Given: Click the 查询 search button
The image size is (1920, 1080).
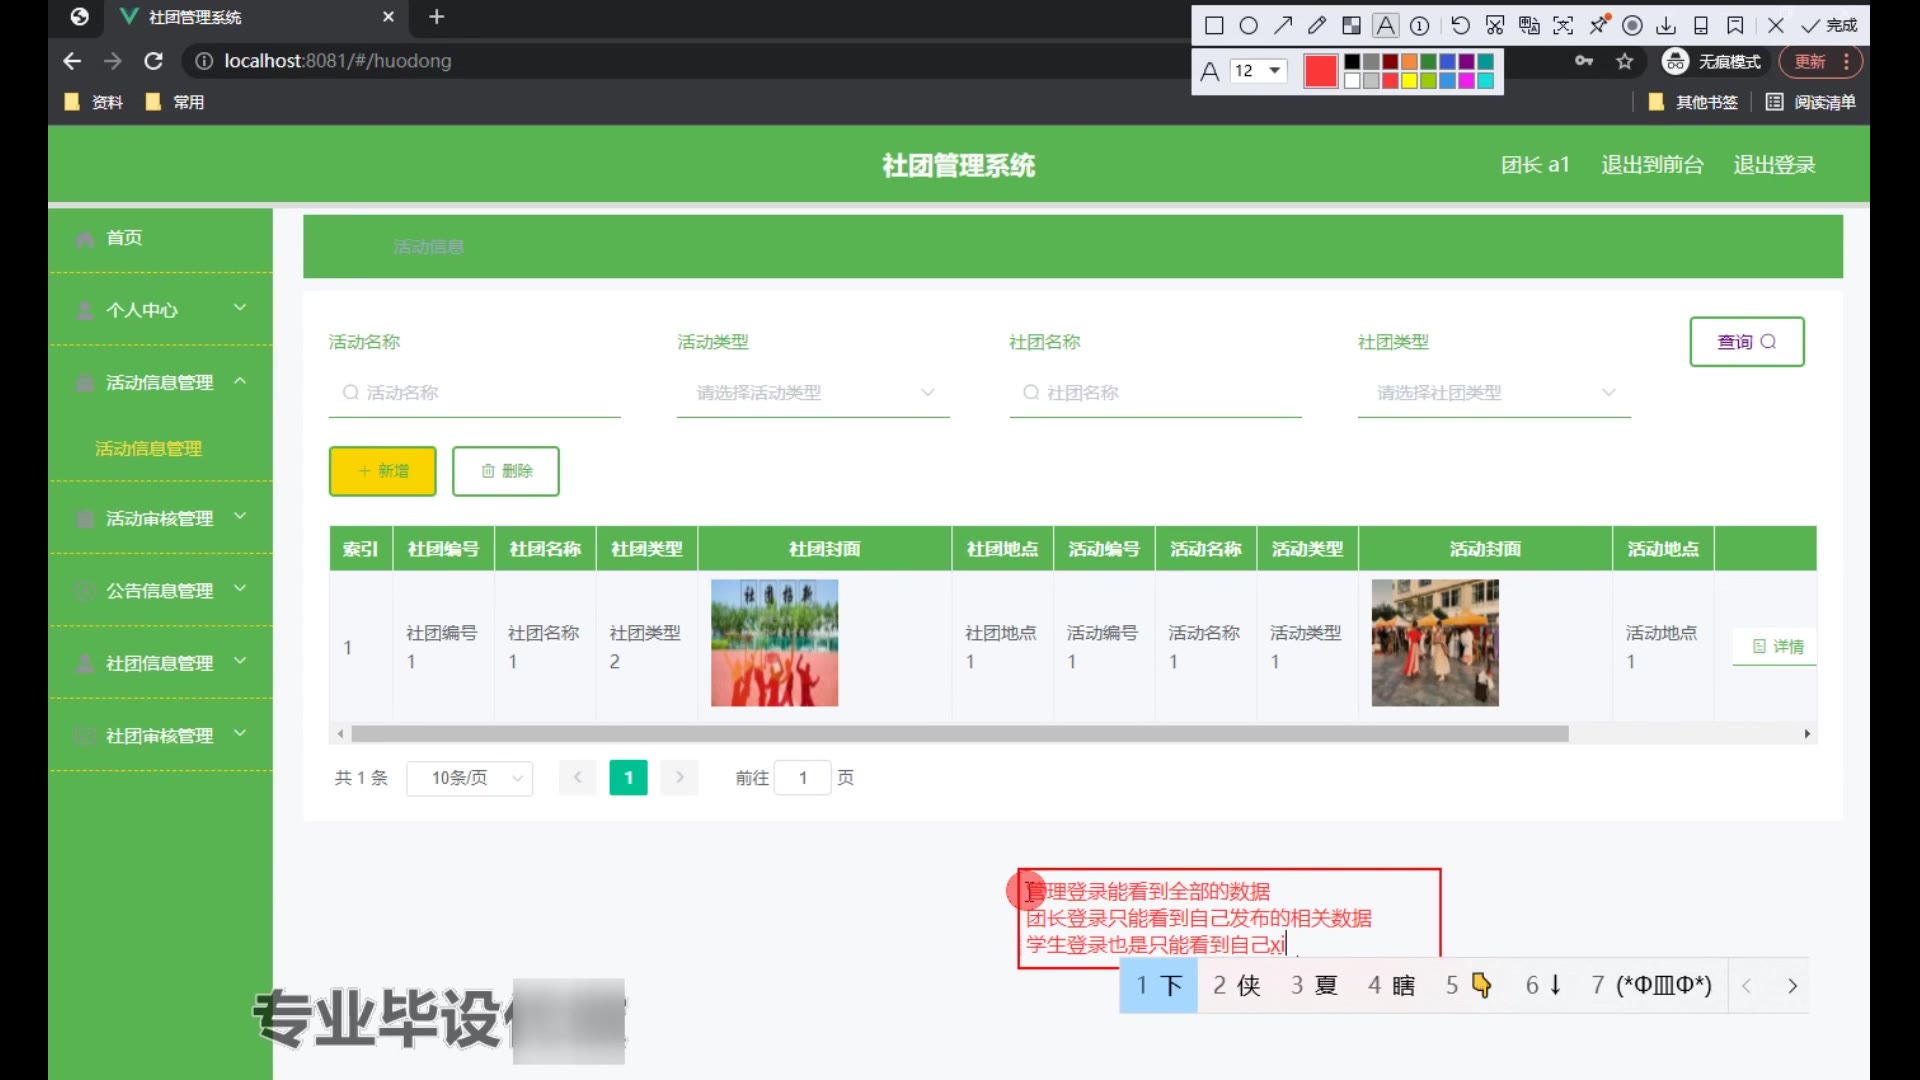Looking at the screenshot, I should click(1746, 342).
